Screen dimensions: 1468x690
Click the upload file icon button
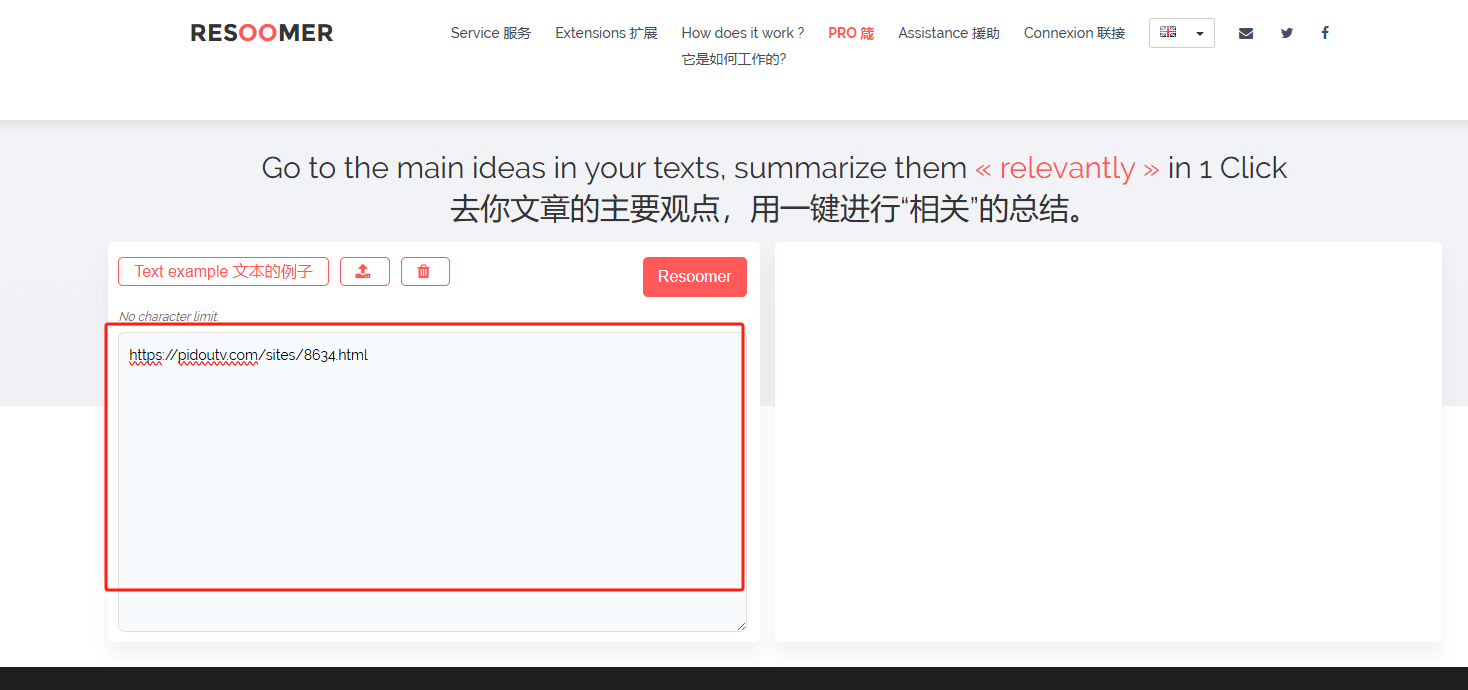[x=365, y=271]
